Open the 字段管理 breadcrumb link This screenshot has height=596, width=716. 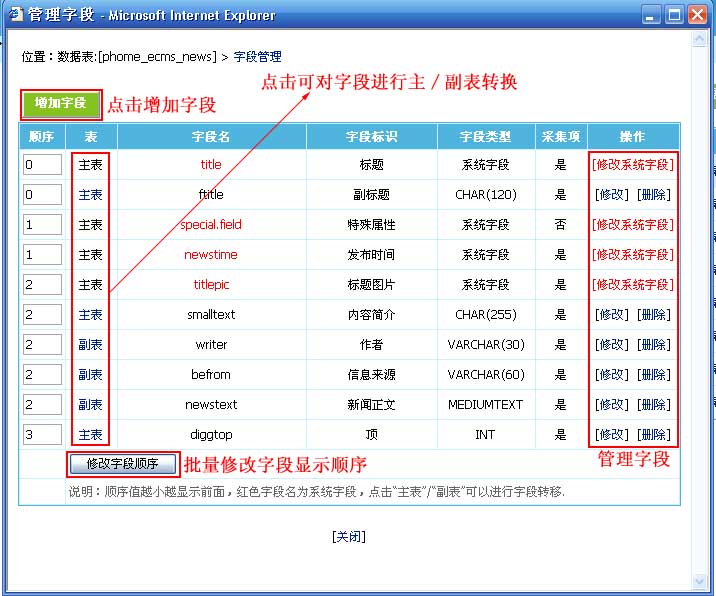tap(257, 57)
